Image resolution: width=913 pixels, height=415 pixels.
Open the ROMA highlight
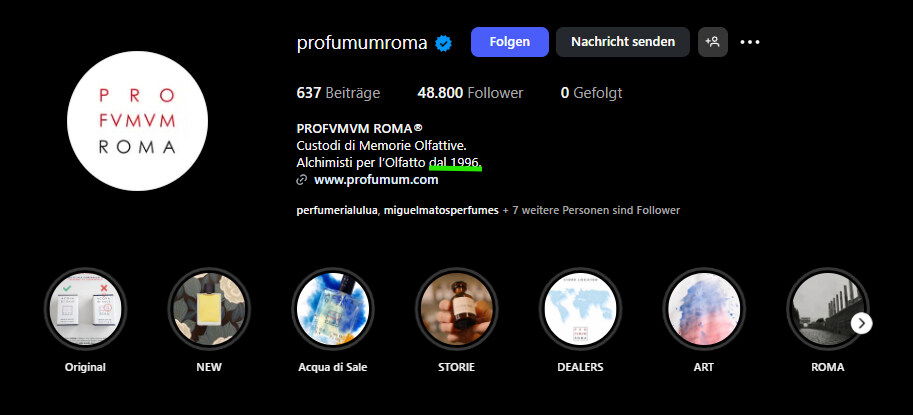tap(827, 308)
